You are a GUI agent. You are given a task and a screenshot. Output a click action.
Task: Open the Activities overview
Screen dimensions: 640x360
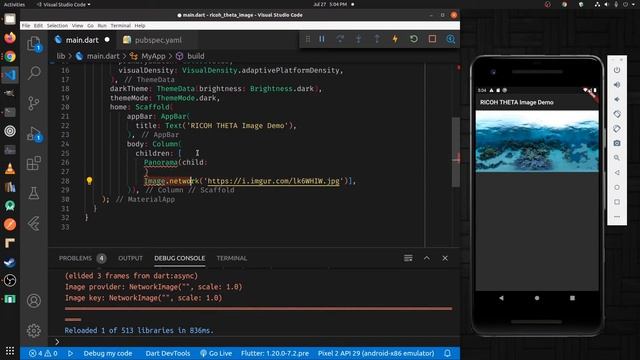pyautogui.click(x=14, y=4)
